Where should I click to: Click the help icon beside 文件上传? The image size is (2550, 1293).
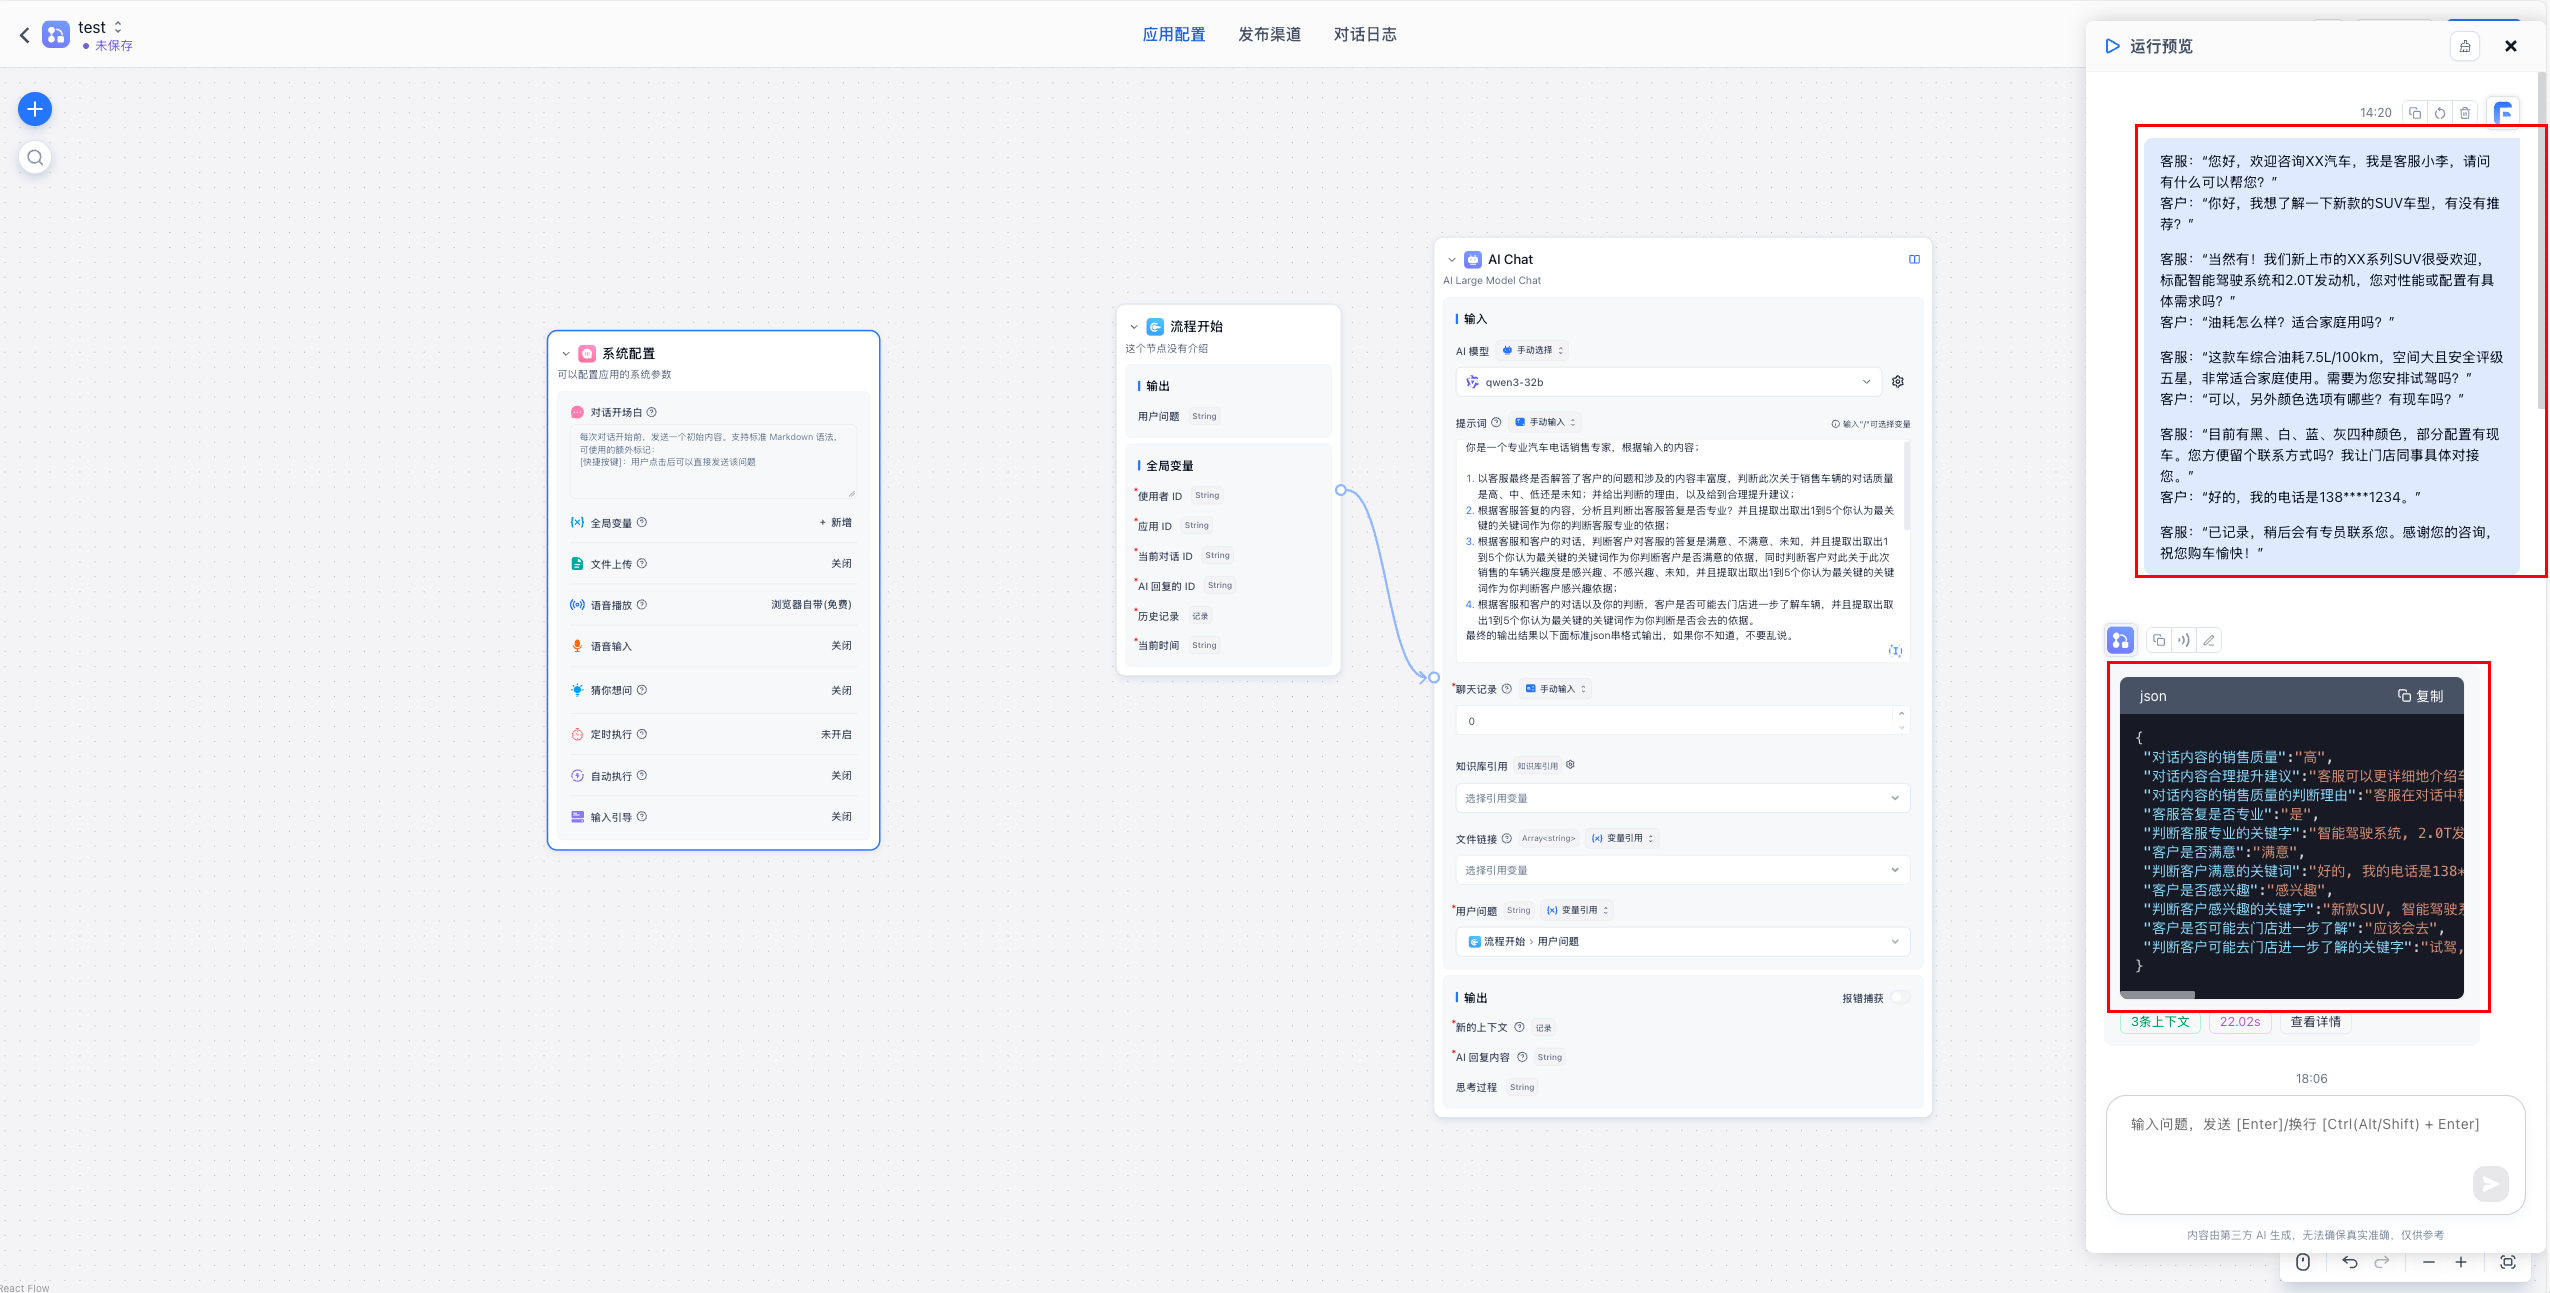click(x=642, y=564)
